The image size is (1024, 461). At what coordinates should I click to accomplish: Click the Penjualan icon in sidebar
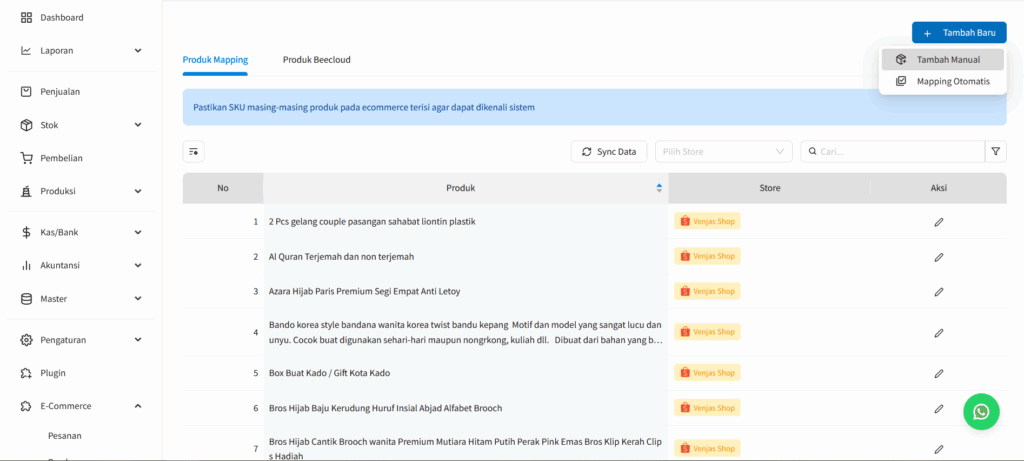click(x=26, y=92)
